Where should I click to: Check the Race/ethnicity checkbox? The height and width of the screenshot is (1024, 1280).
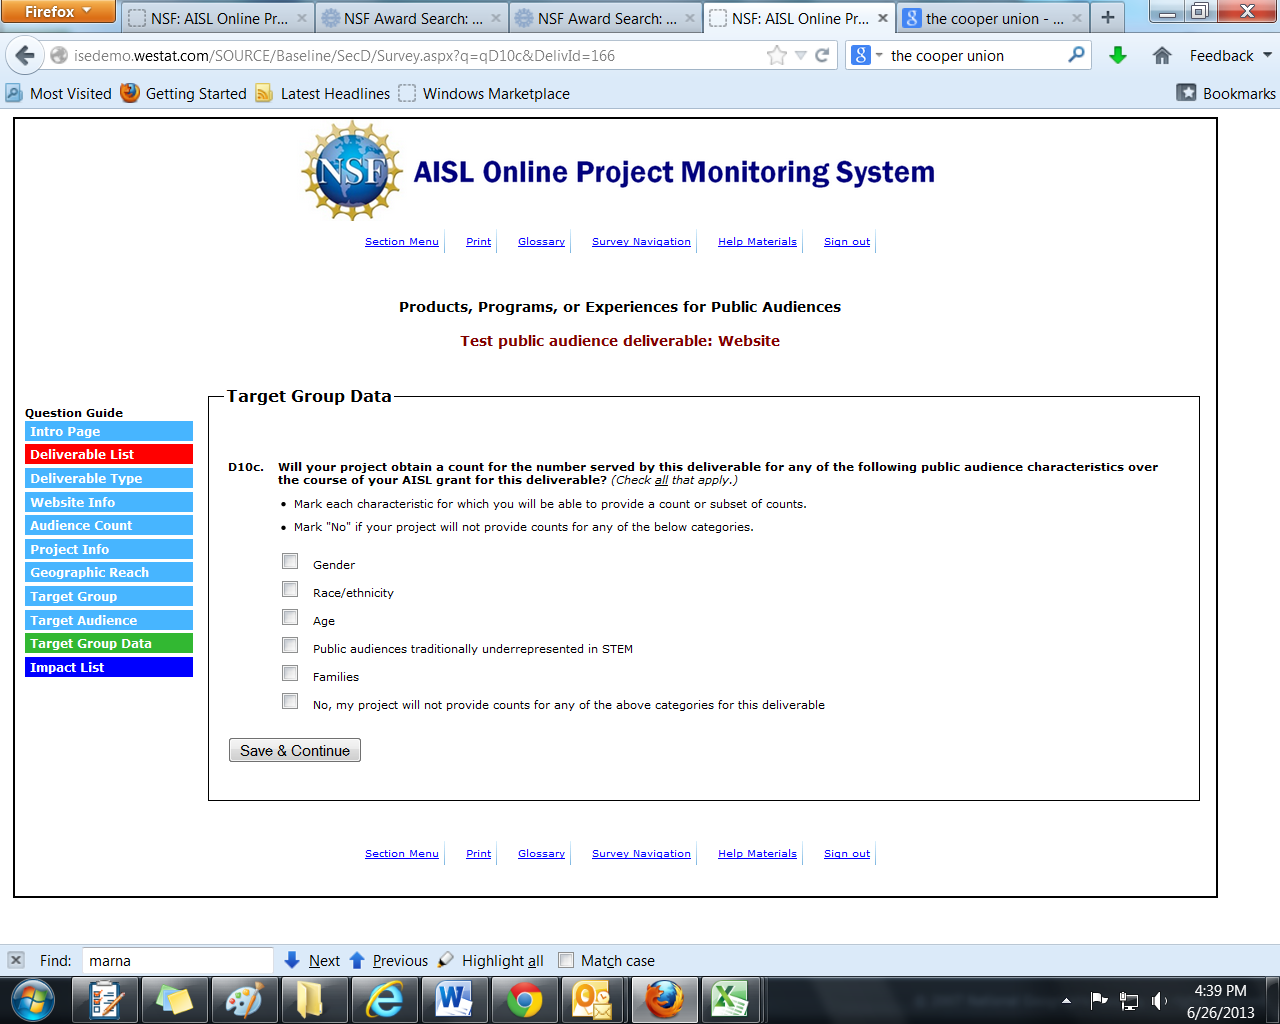click(x=290, y=589)
